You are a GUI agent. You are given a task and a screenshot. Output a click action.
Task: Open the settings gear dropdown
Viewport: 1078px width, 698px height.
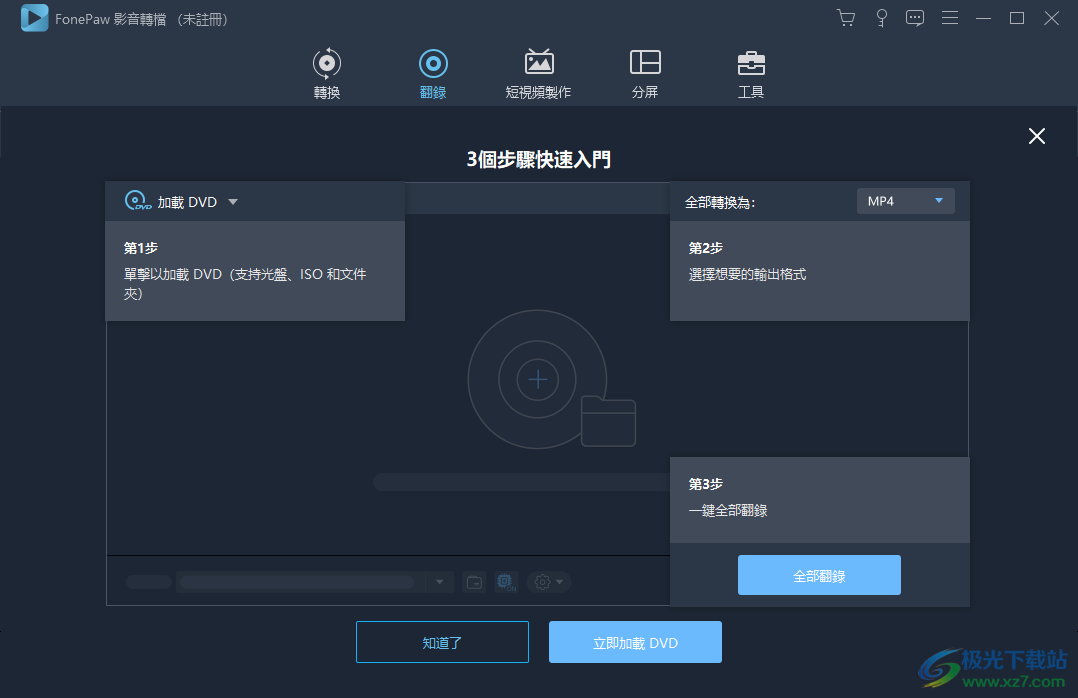click(549, 582)
